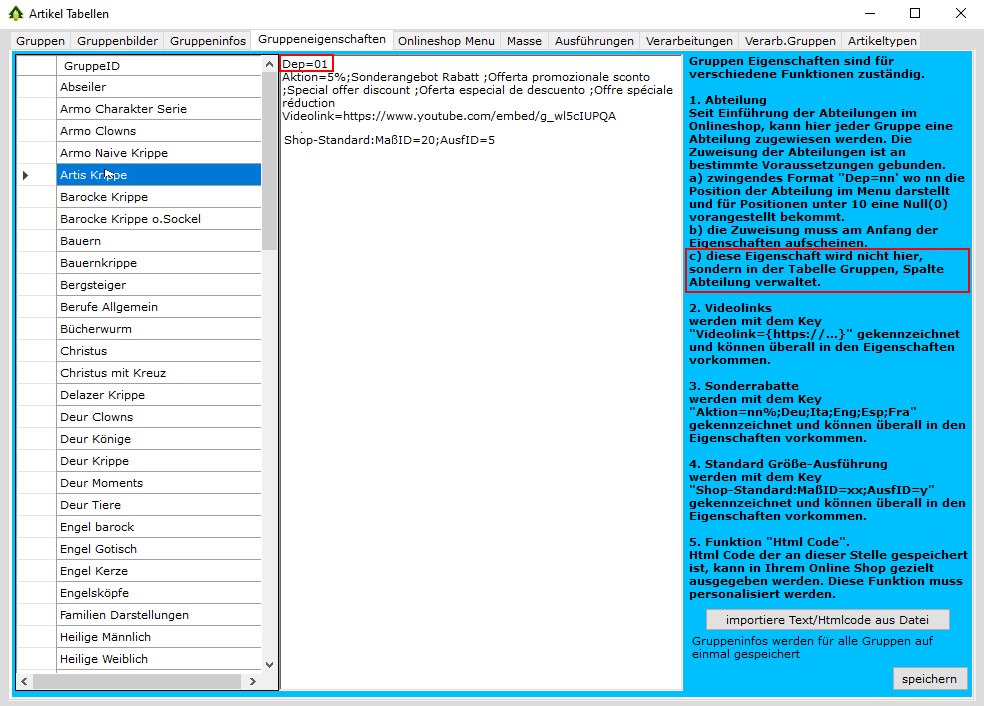Open the Onlineshop Menu tab
This screenshot has height=706, width=984.
[445, 41]
